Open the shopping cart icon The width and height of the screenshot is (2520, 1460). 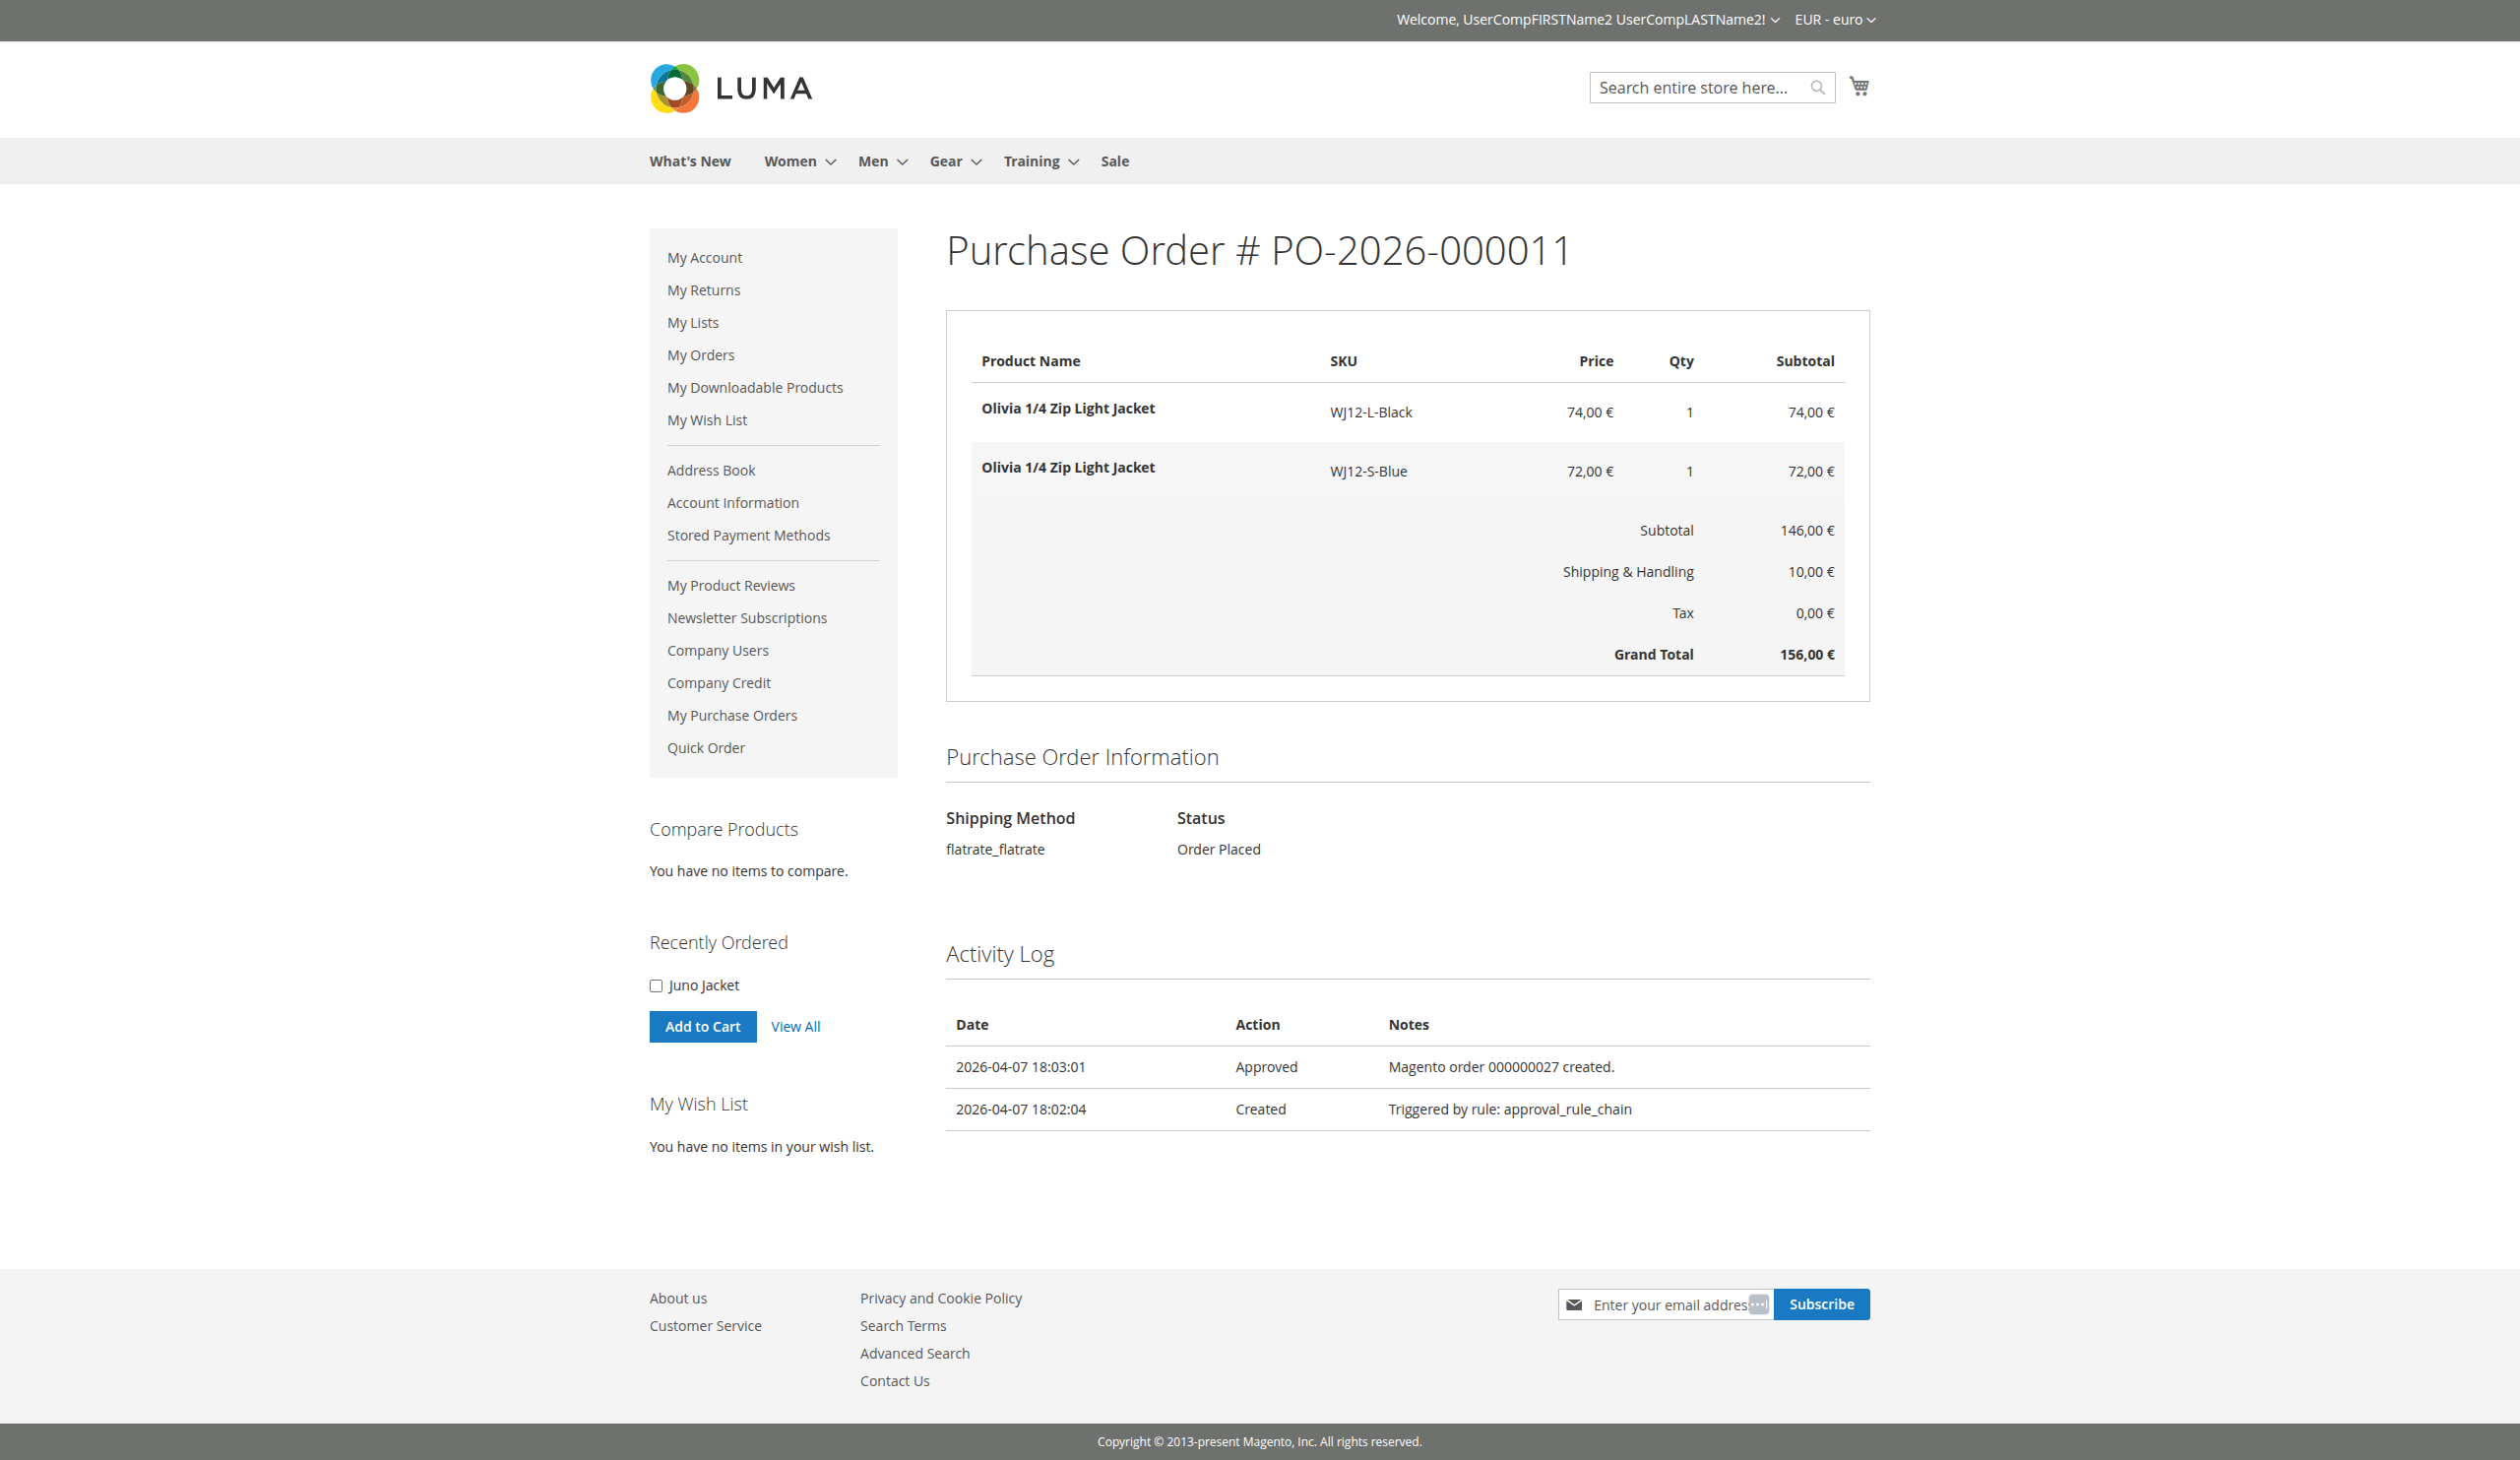pyautogui.click(x=1858, y=86)
